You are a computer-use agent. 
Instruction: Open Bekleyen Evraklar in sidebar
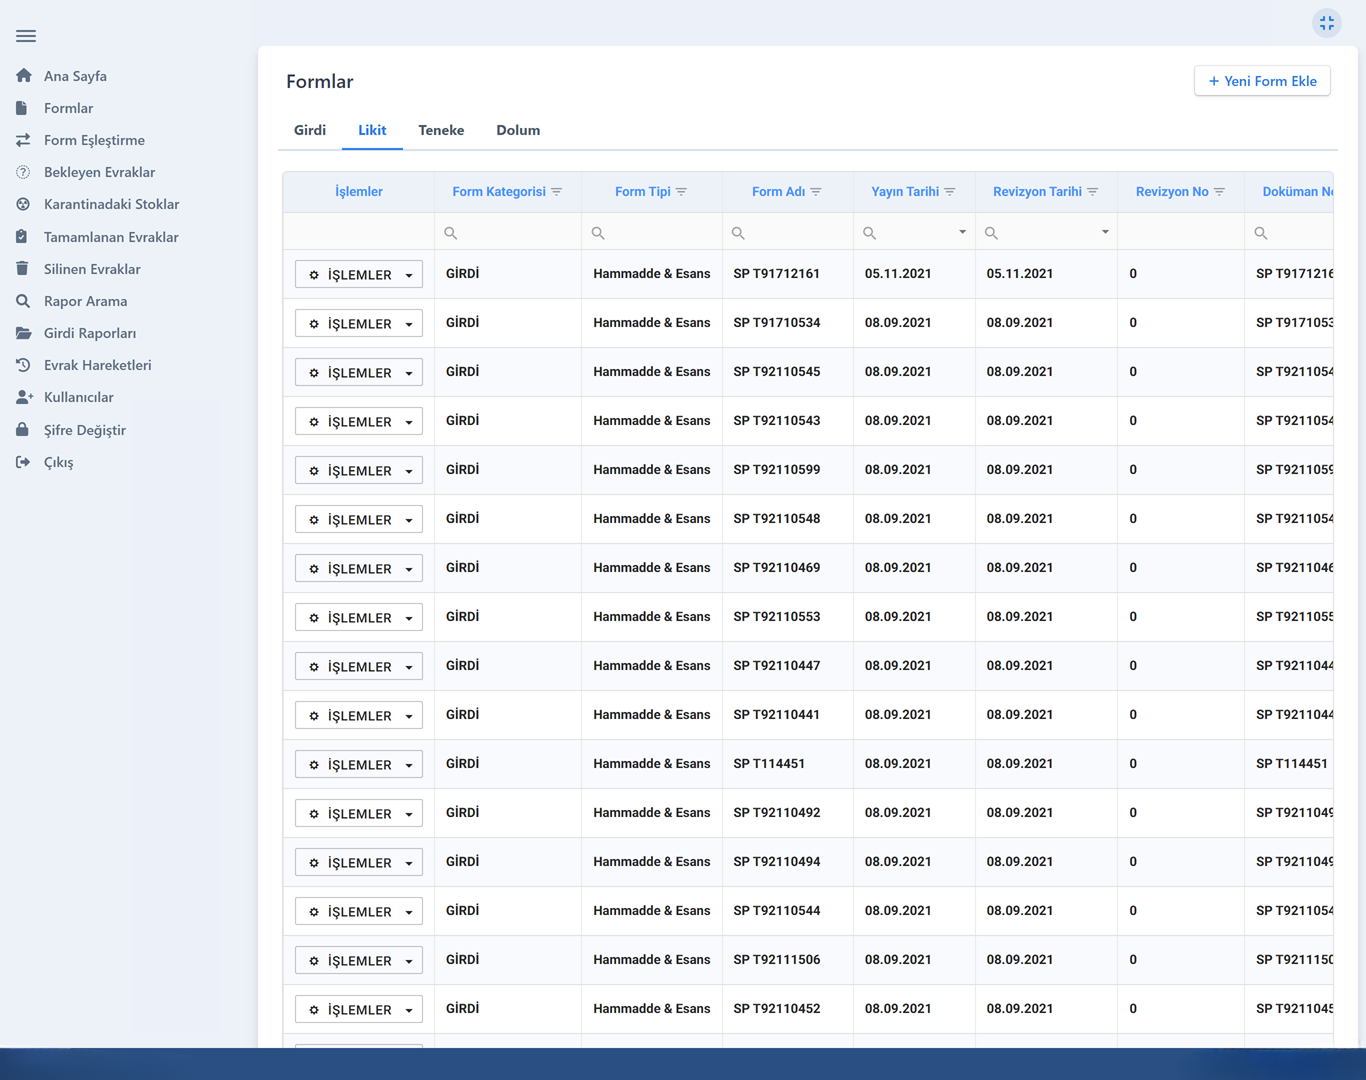[99, 172]
